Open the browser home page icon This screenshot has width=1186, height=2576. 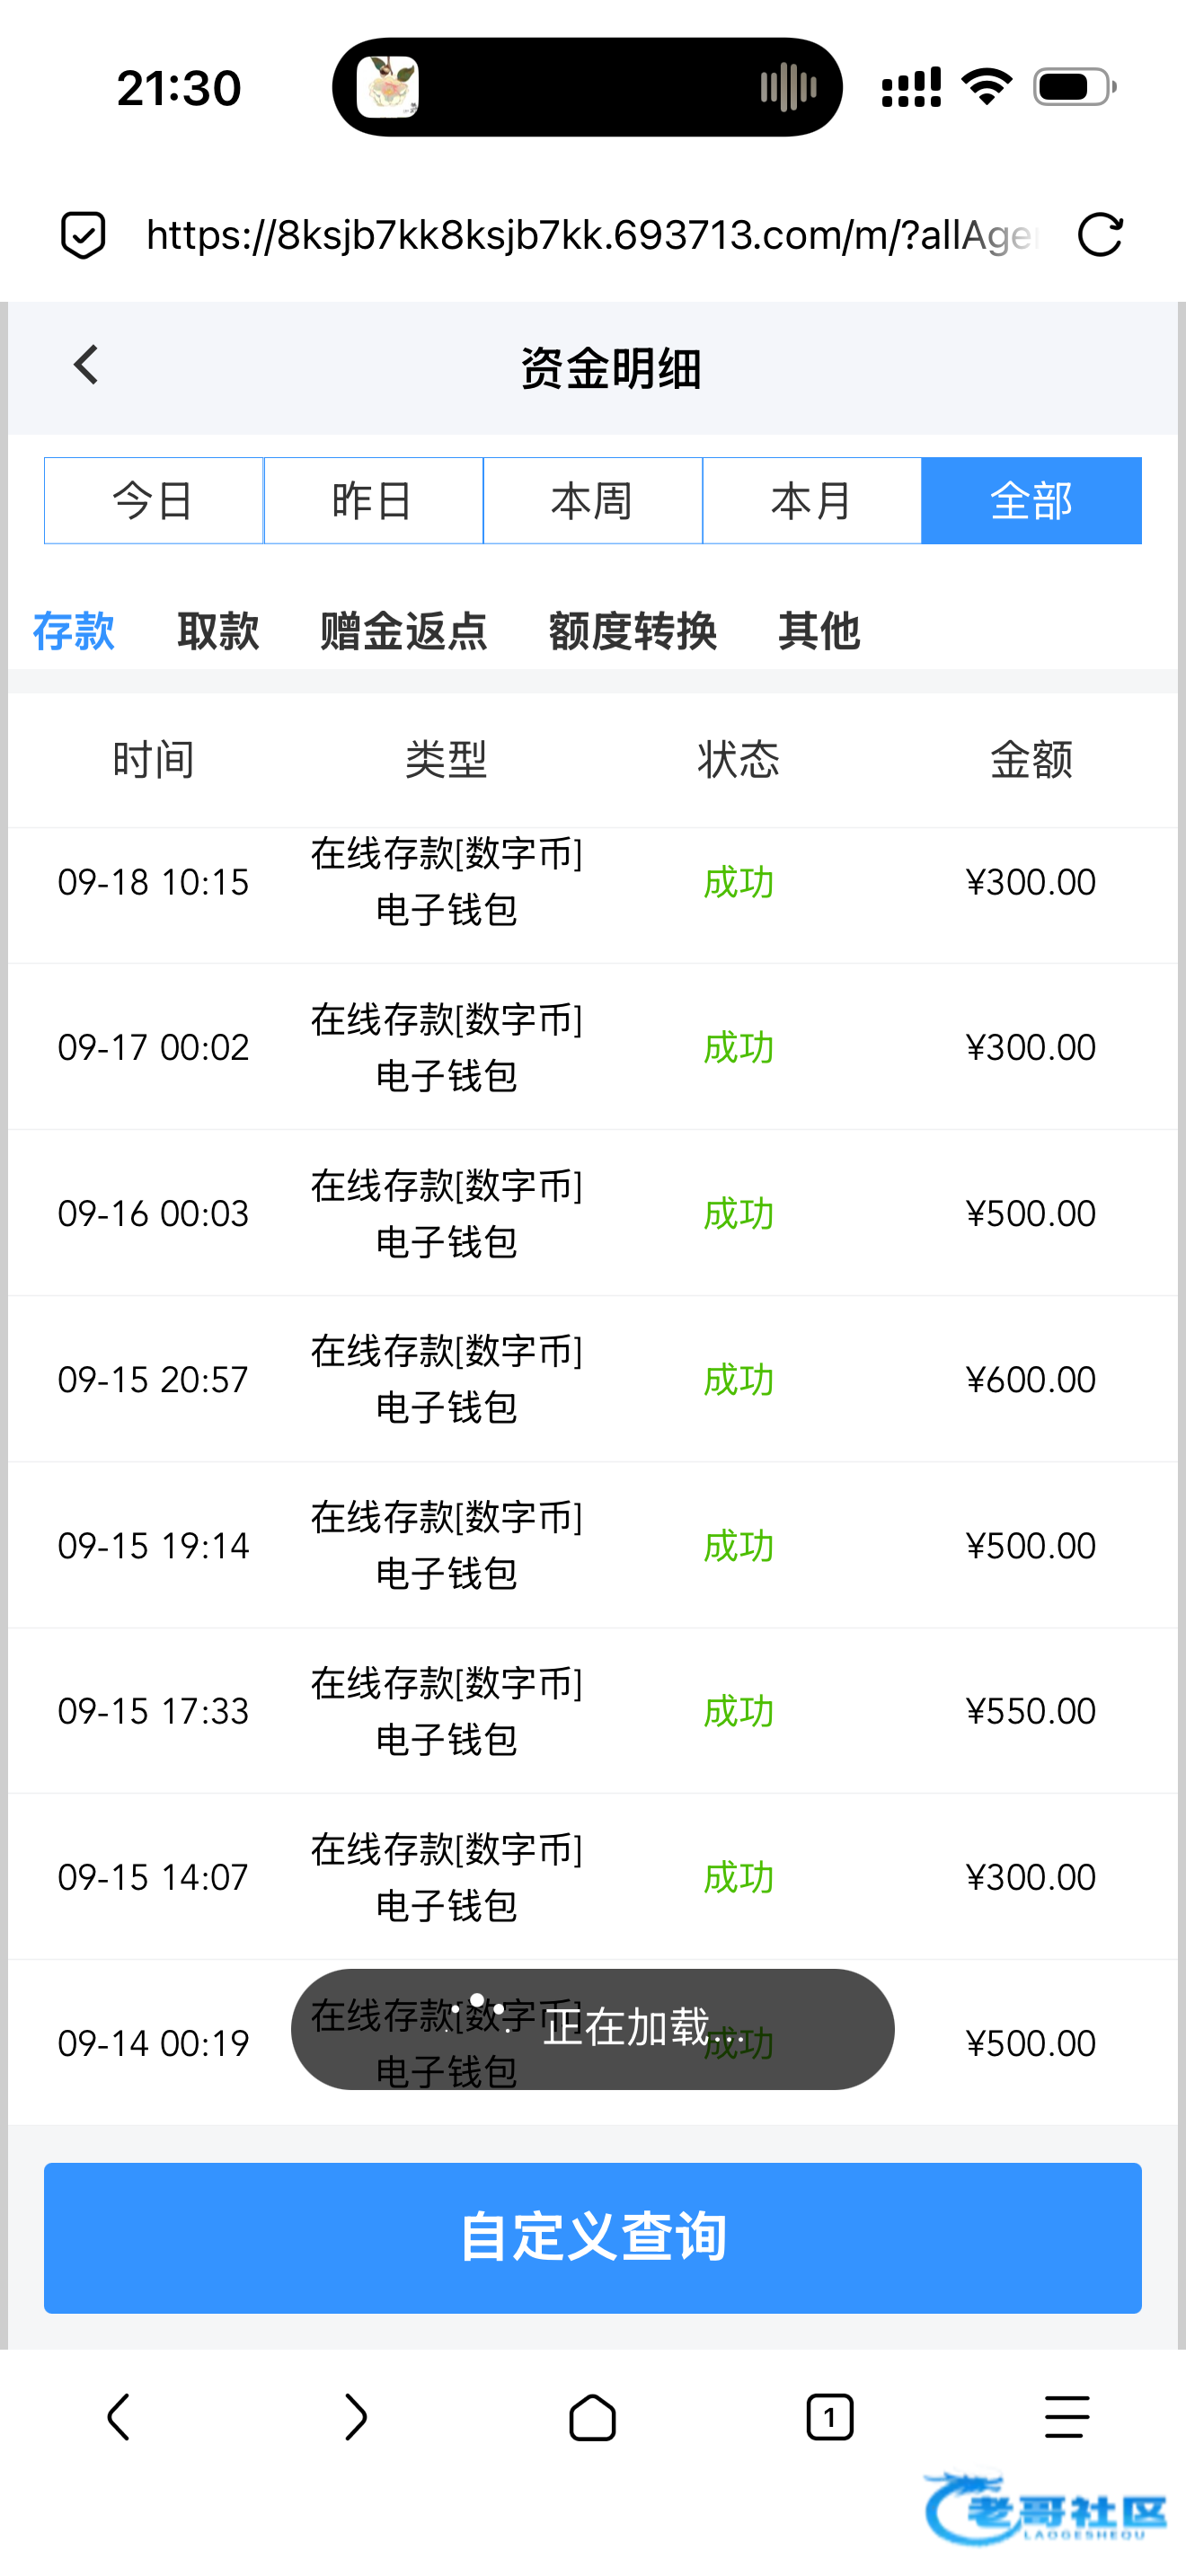point(592,2417)
